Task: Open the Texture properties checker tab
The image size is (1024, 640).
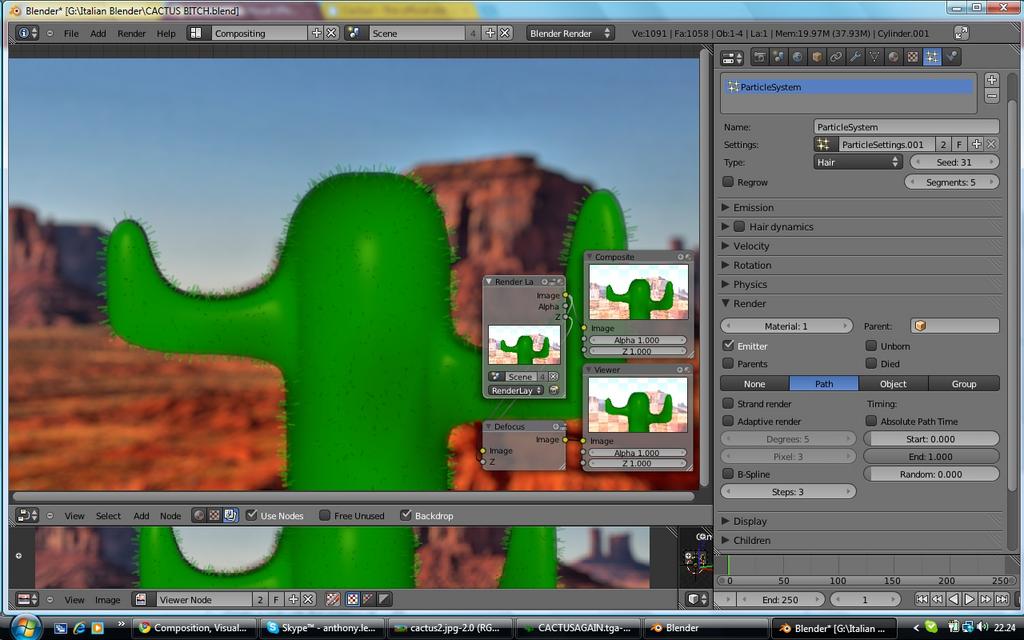Action: point(913,57)
